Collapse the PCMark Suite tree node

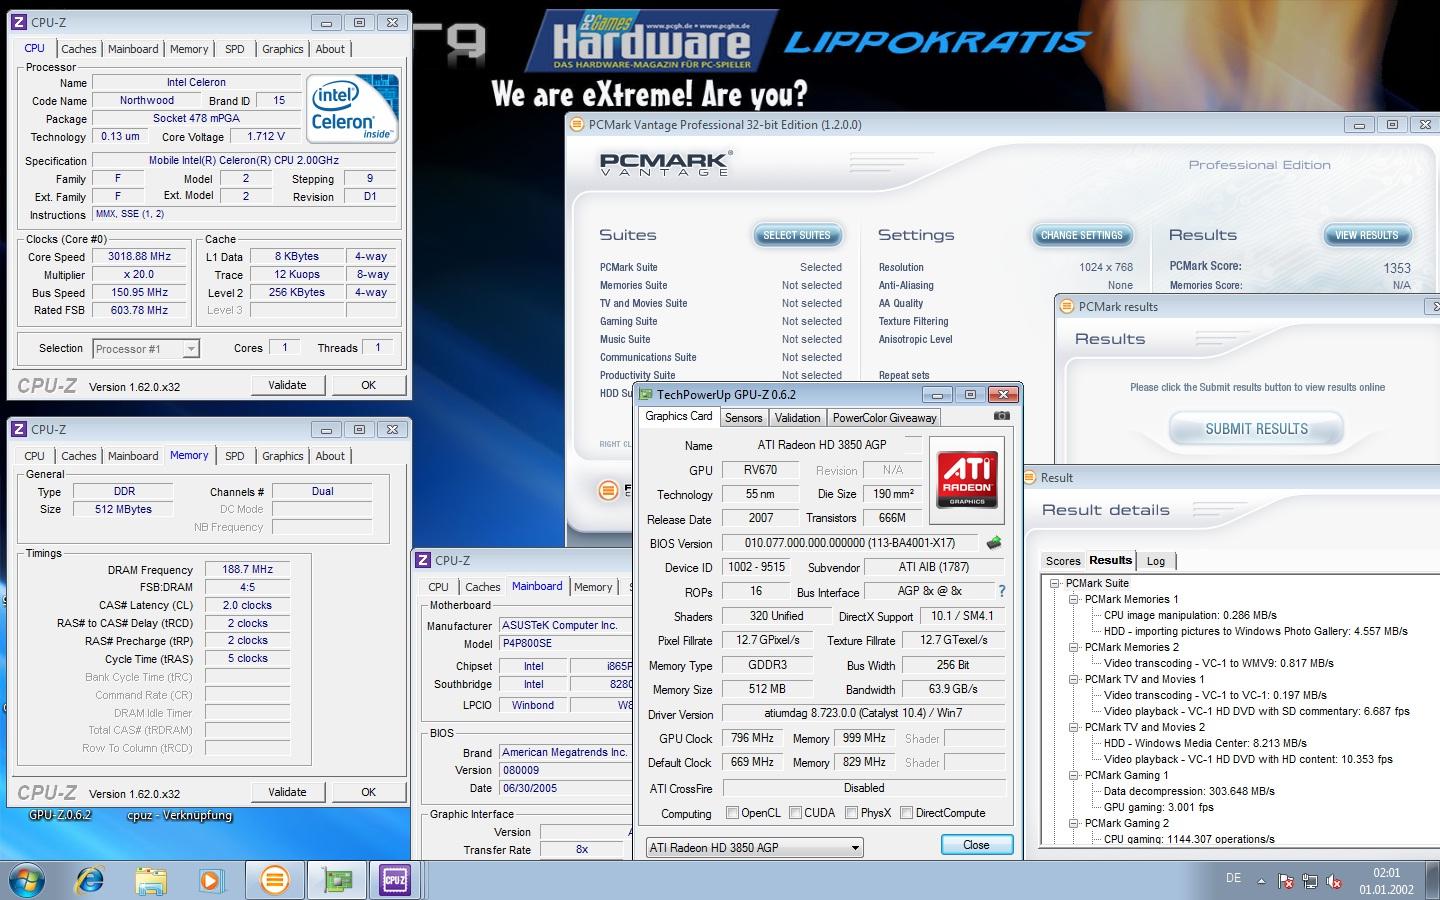[1054, 583]
